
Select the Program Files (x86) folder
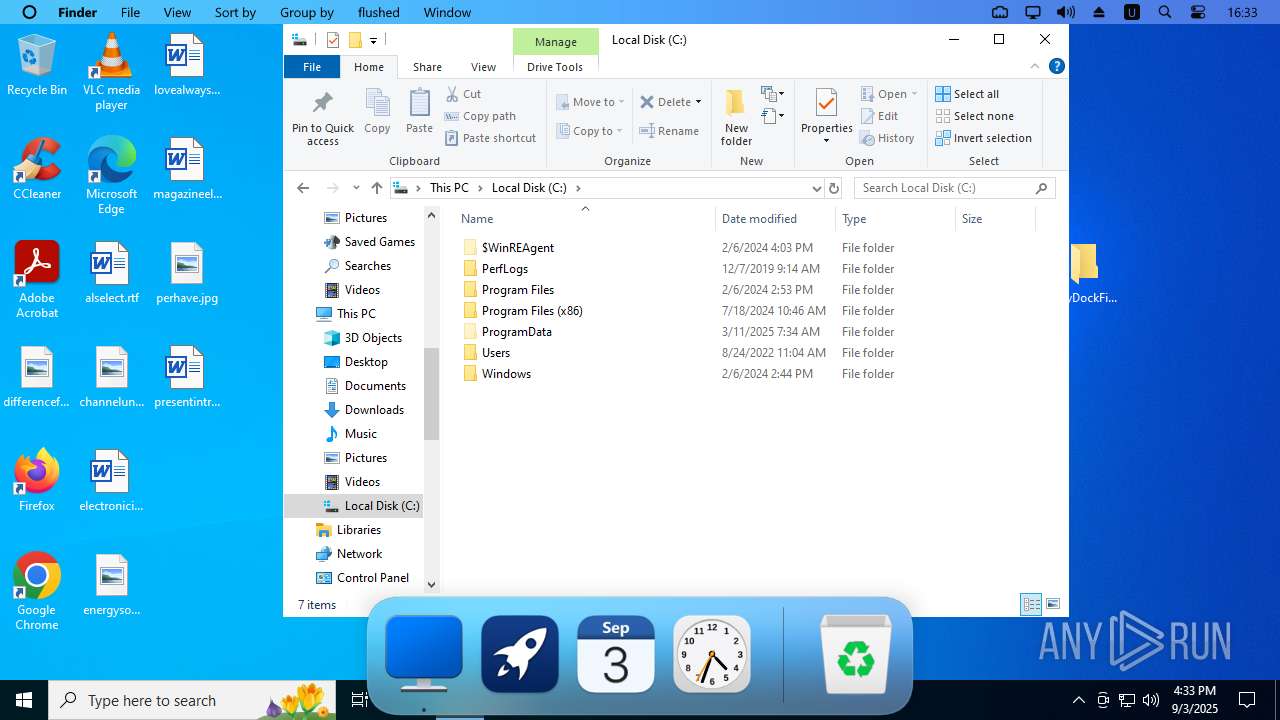[x=532, y=311]
